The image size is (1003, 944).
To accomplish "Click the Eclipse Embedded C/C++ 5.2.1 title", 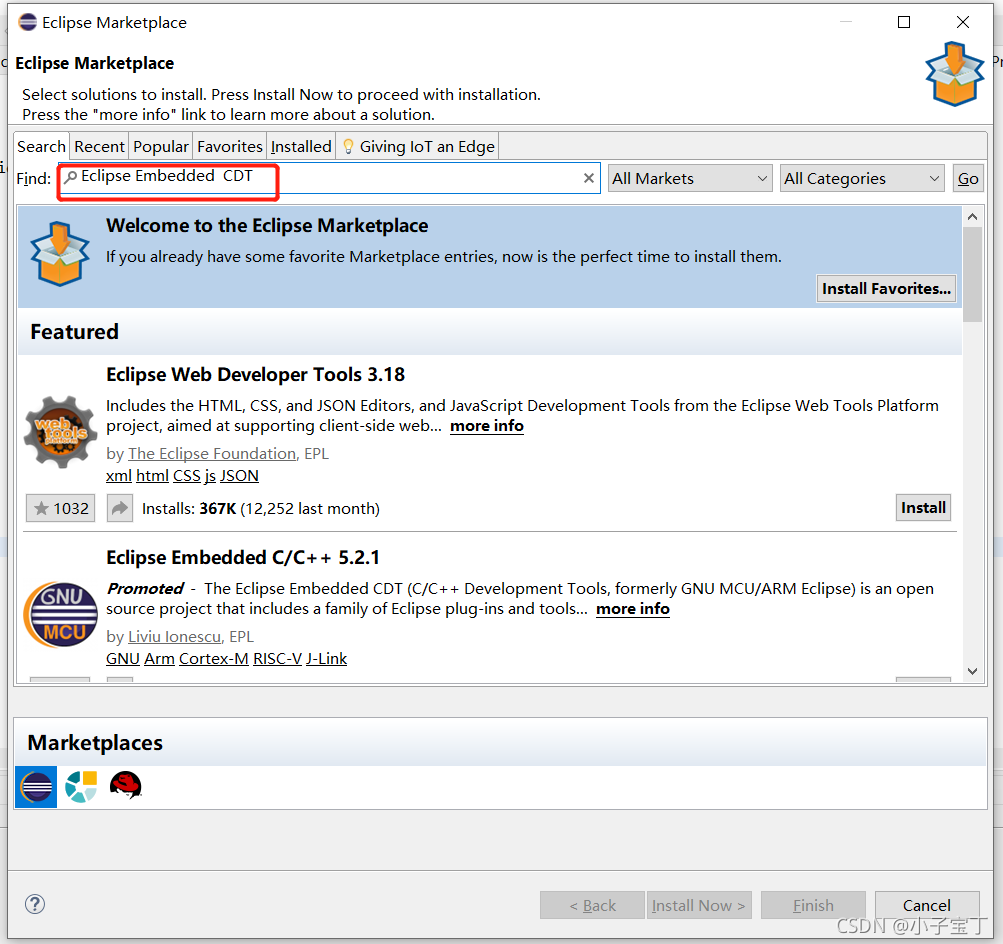I will (243, 558).
